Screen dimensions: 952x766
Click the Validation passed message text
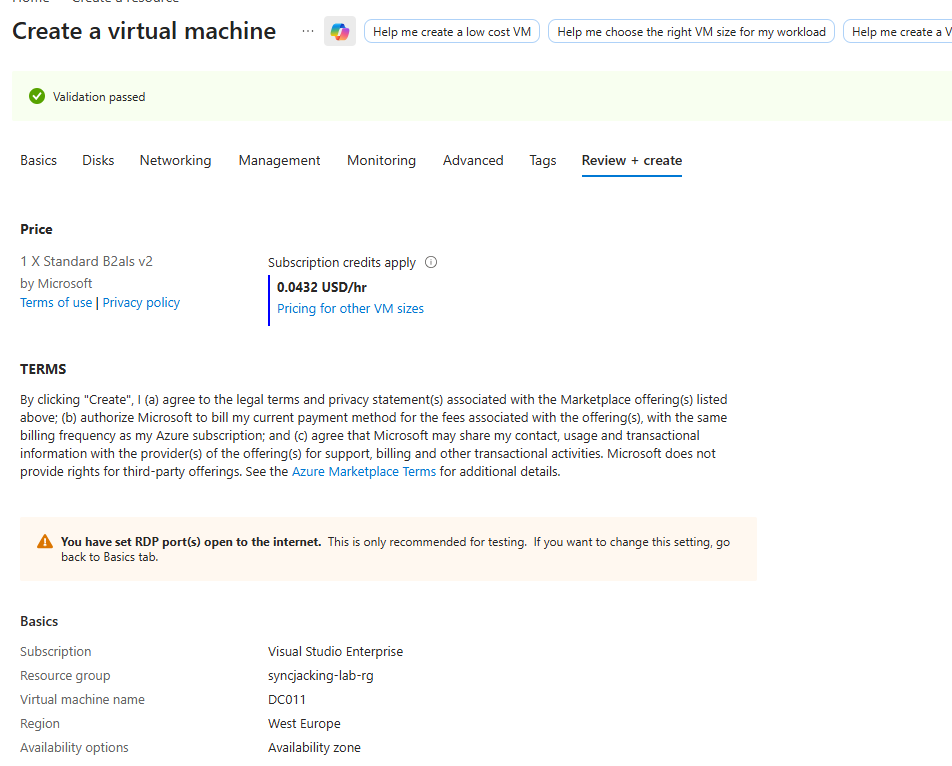[99, 97]
